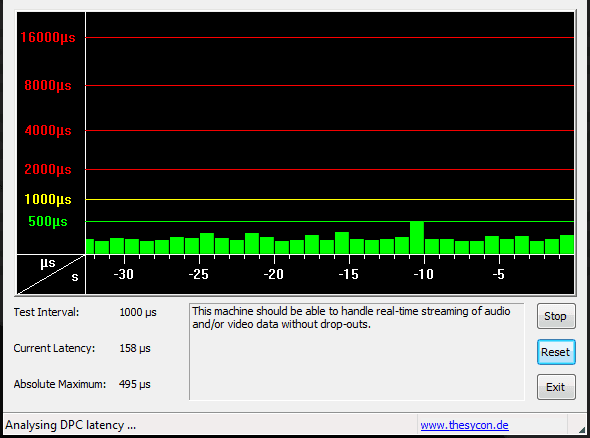Viewport: 590px width, 438px height.
Task: Click the -30 time axis label
Action: 123,274
